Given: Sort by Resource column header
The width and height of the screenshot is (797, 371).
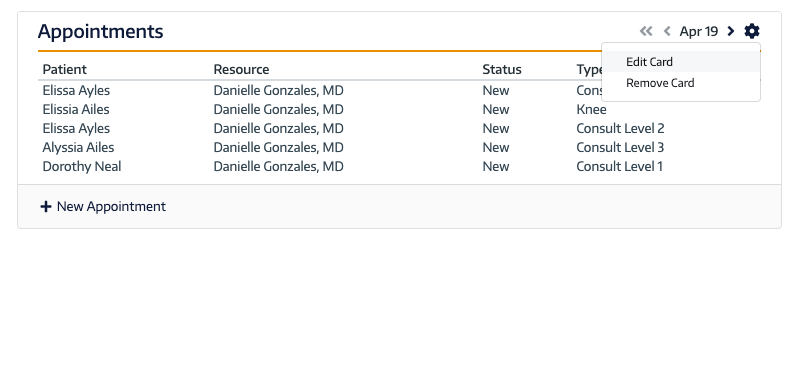Looking at the screenshot, I should coord(241,69).
